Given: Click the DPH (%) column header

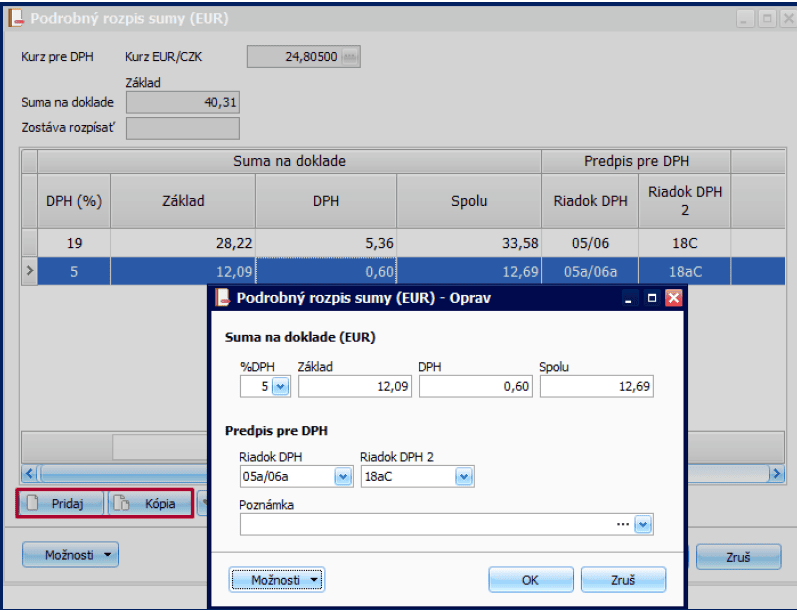Looking at the screenshot, I should click(74, 201).
